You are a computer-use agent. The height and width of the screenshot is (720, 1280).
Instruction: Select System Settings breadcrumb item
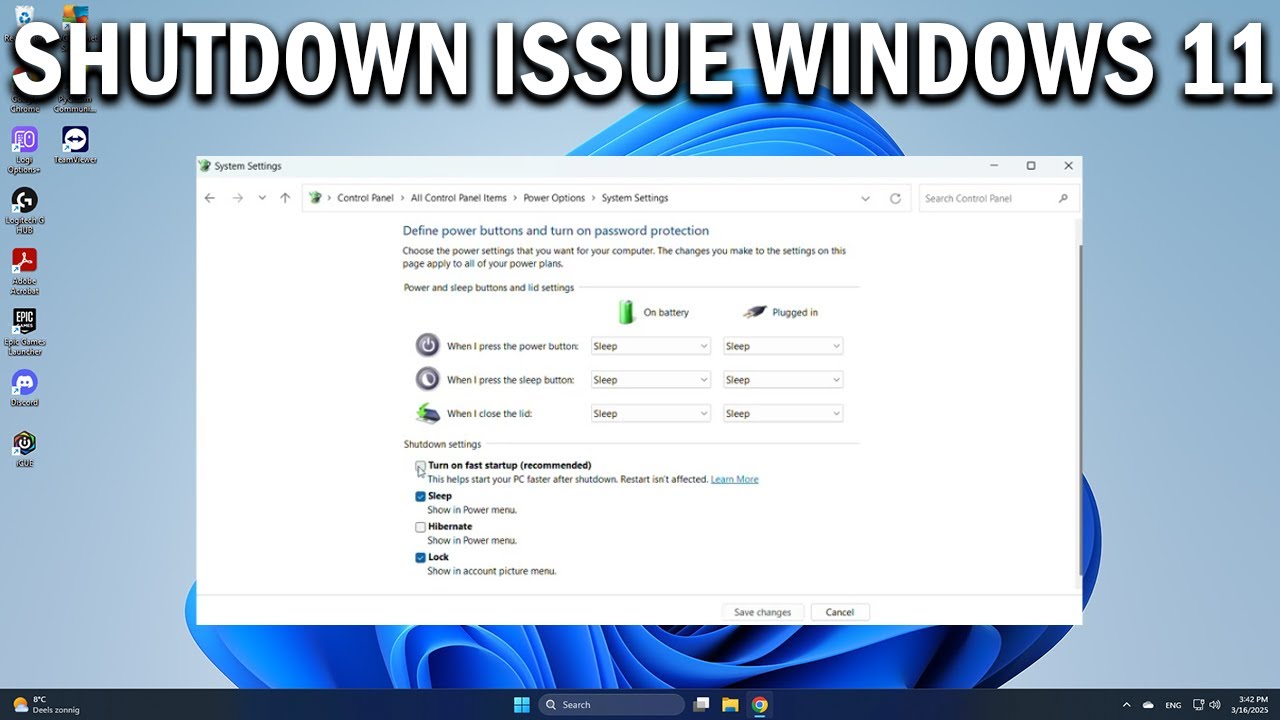pos(635,198)
